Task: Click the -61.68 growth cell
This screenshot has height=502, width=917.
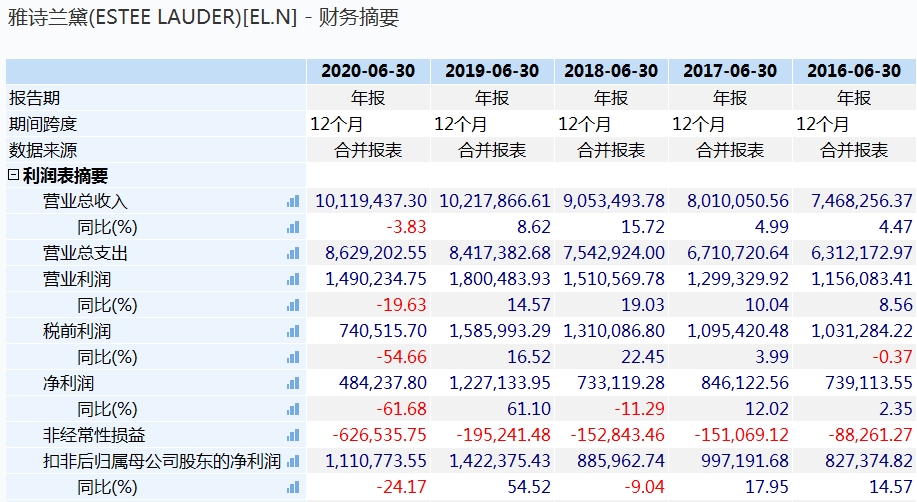Action: pyautogui.click(x=401, y=409)
